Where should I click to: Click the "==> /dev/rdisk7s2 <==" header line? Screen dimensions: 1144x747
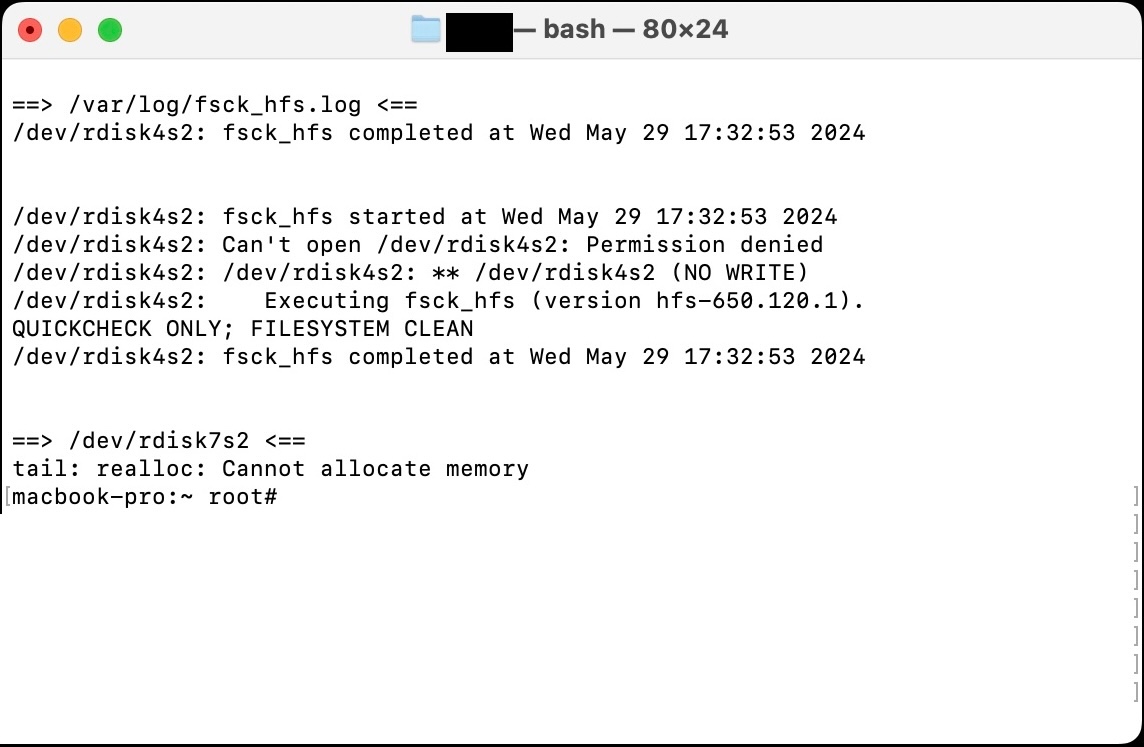pos(159,441)
